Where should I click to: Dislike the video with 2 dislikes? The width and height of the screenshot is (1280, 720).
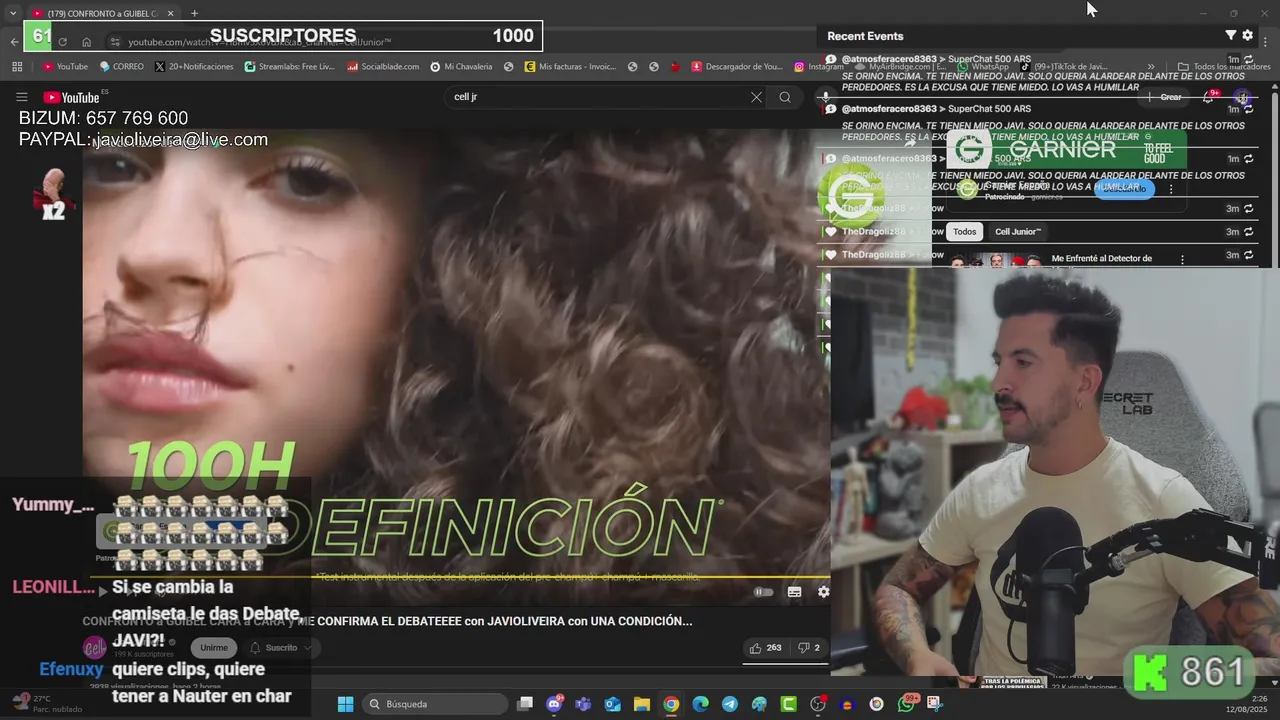(808, 648)
